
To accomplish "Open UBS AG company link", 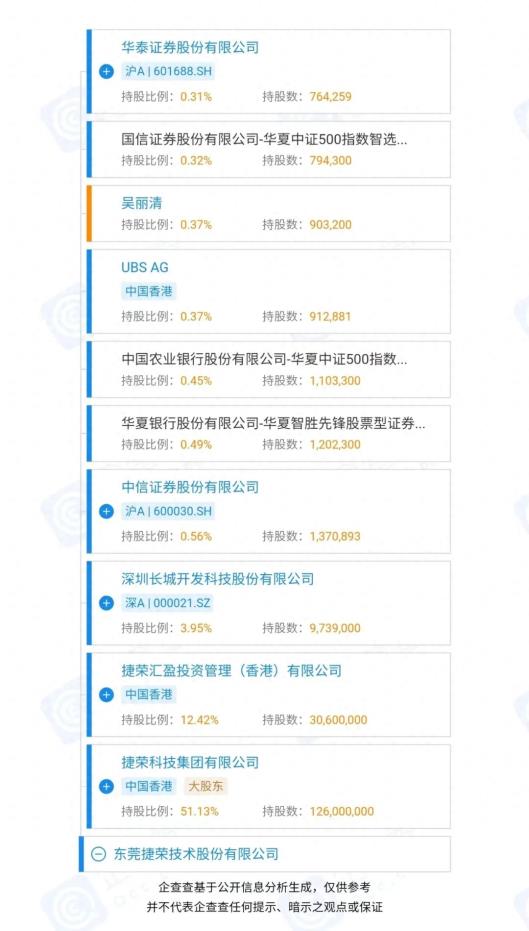I will coord(145,267).
